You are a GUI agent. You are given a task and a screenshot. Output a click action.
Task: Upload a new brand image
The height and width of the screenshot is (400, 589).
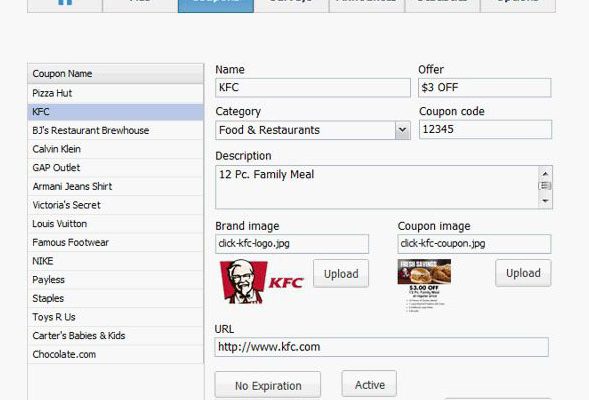point(341,274)
